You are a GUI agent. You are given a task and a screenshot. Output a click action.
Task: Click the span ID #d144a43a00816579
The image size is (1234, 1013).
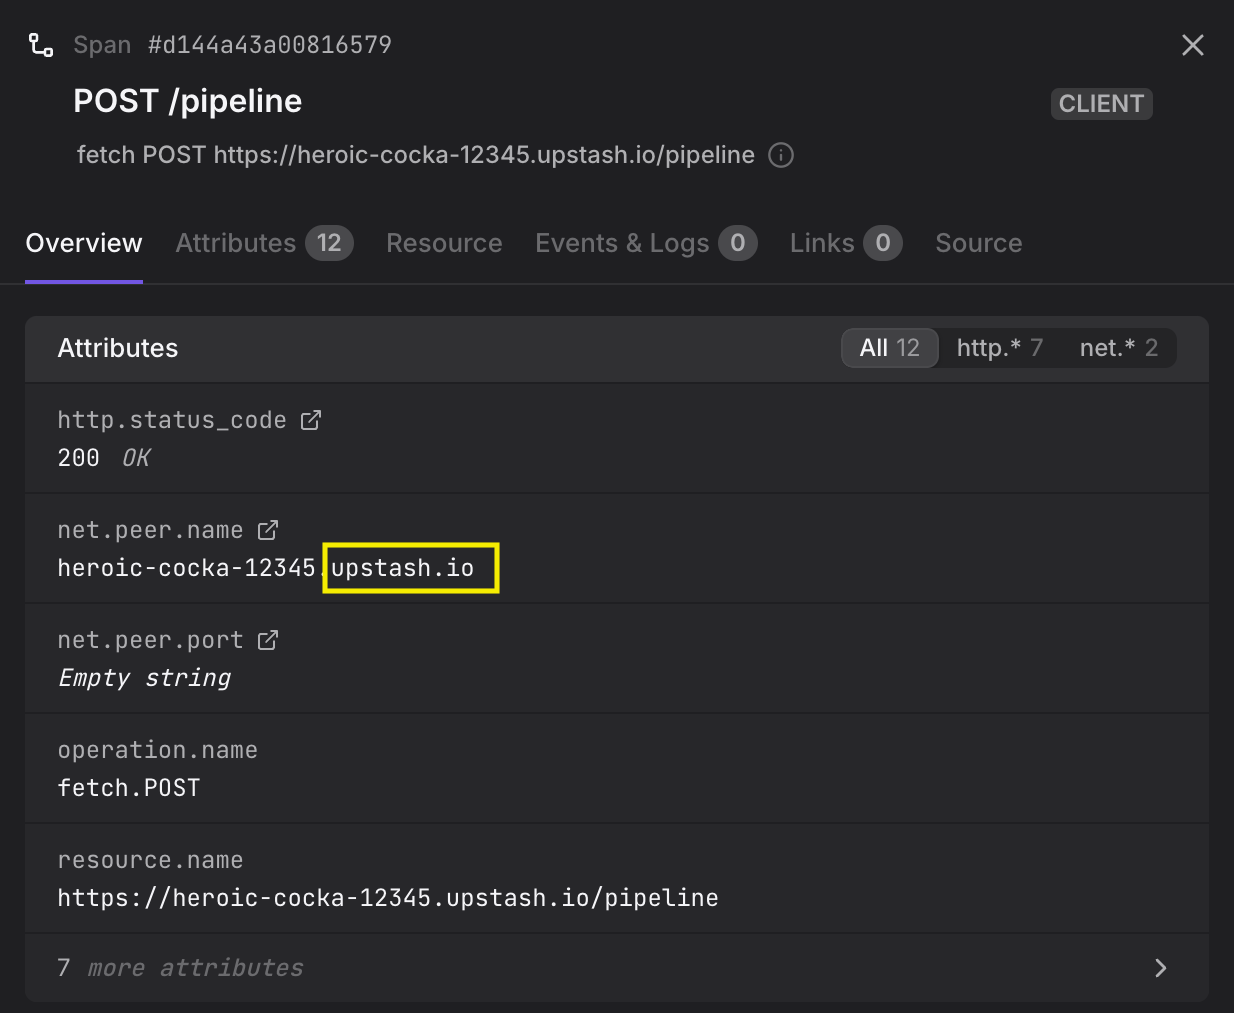[x=270, y=45]
